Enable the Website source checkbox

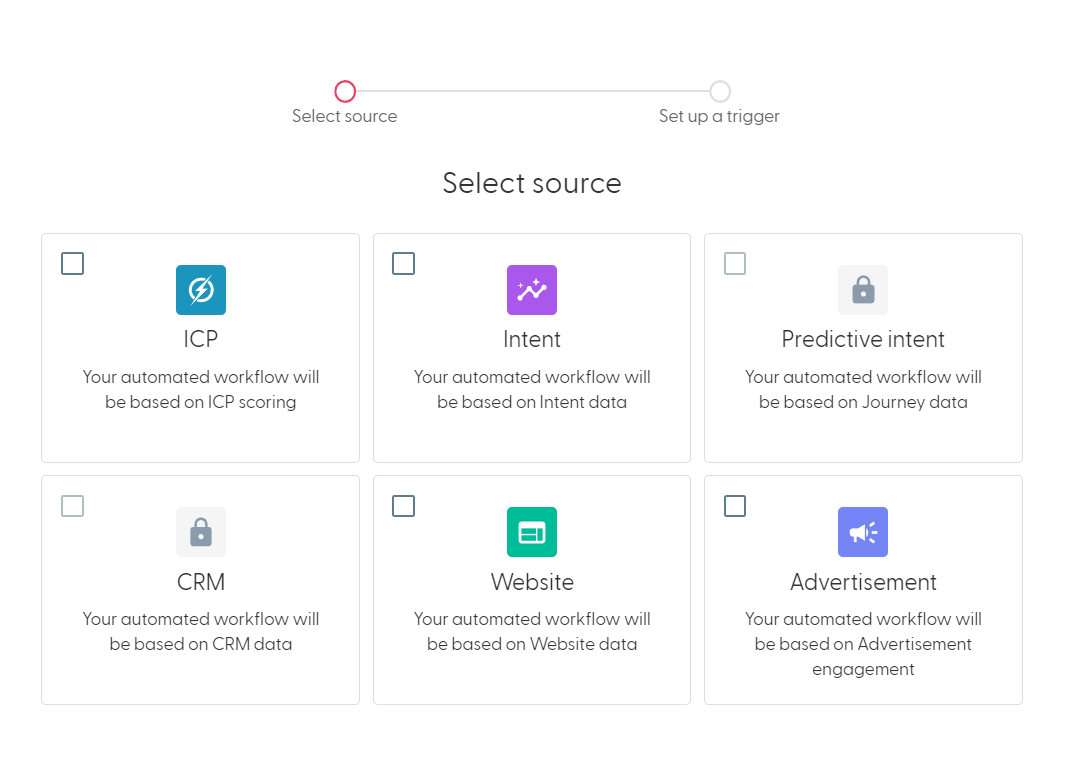coord(403,506)
